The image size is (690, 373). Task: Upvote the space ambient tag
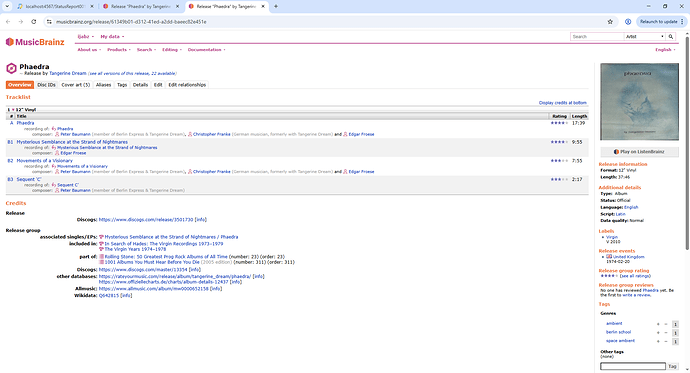coord(658,341)
